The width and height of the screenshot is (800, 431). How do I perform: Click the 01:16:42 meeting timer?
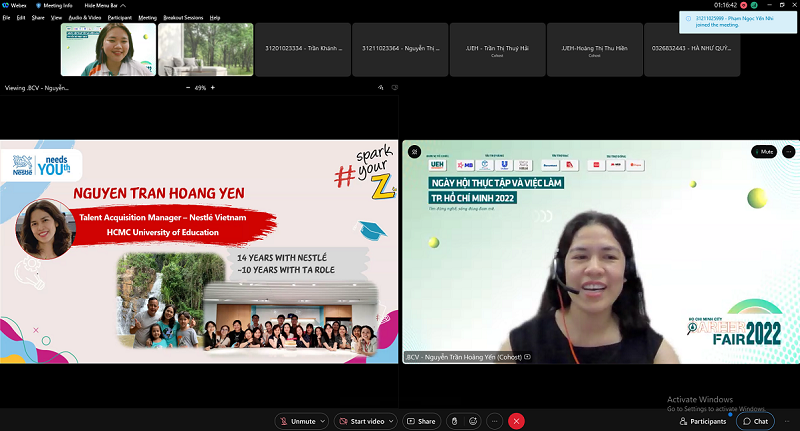[725, 5]
